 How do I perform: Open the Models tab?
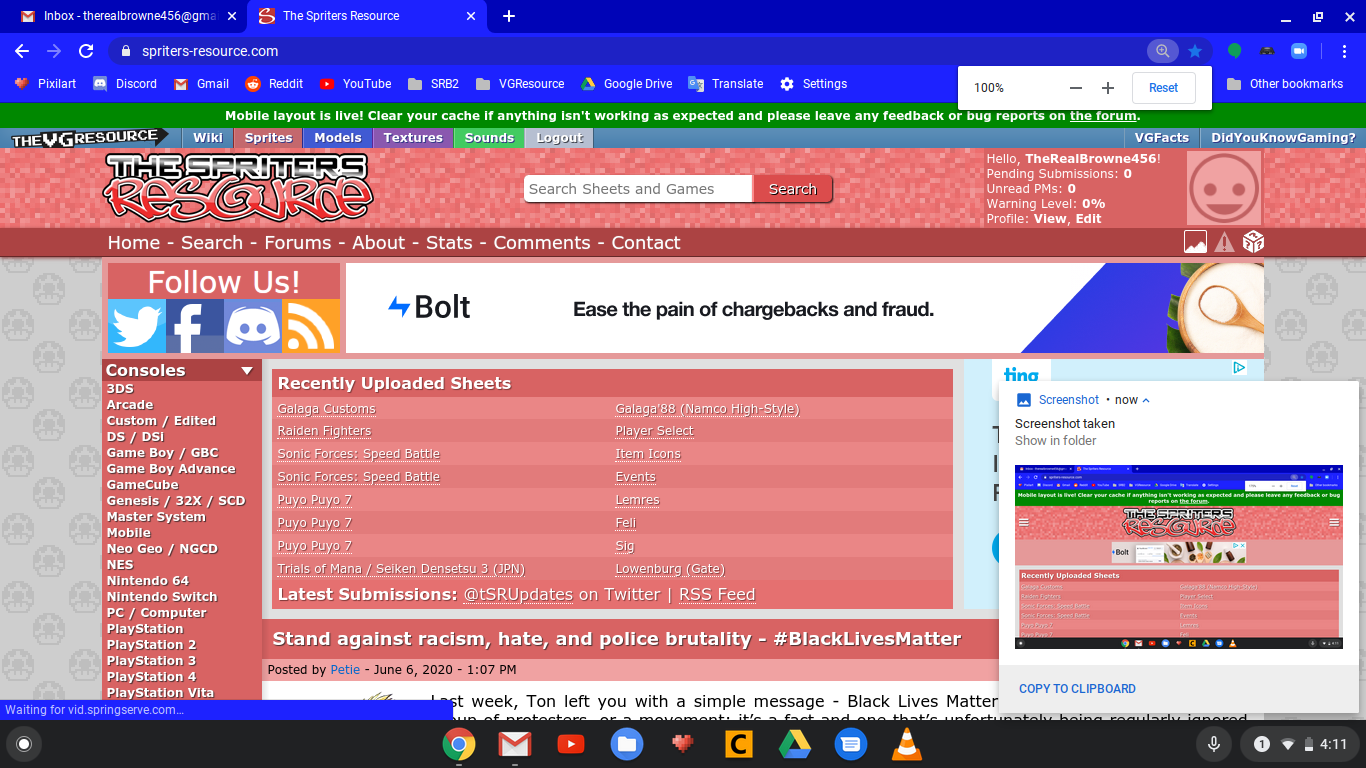338,138
